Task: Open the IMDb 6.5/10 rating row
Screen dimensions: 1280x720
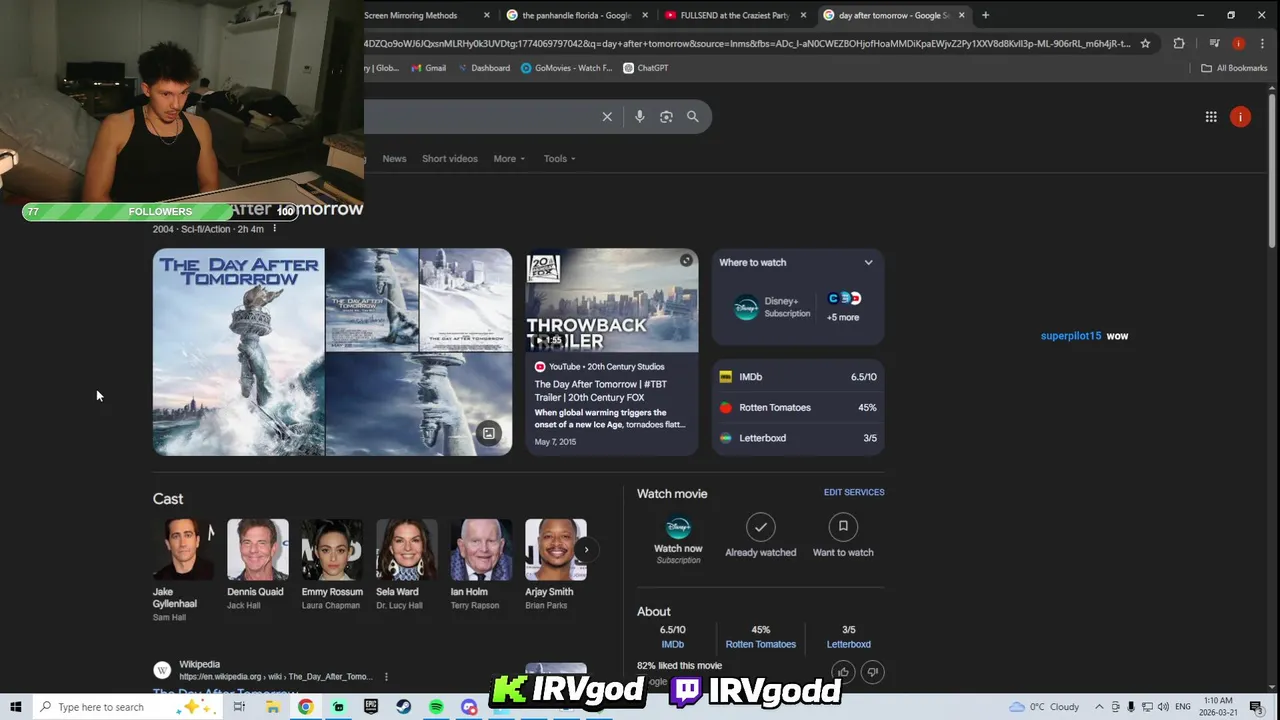Action: pos(798,377)
